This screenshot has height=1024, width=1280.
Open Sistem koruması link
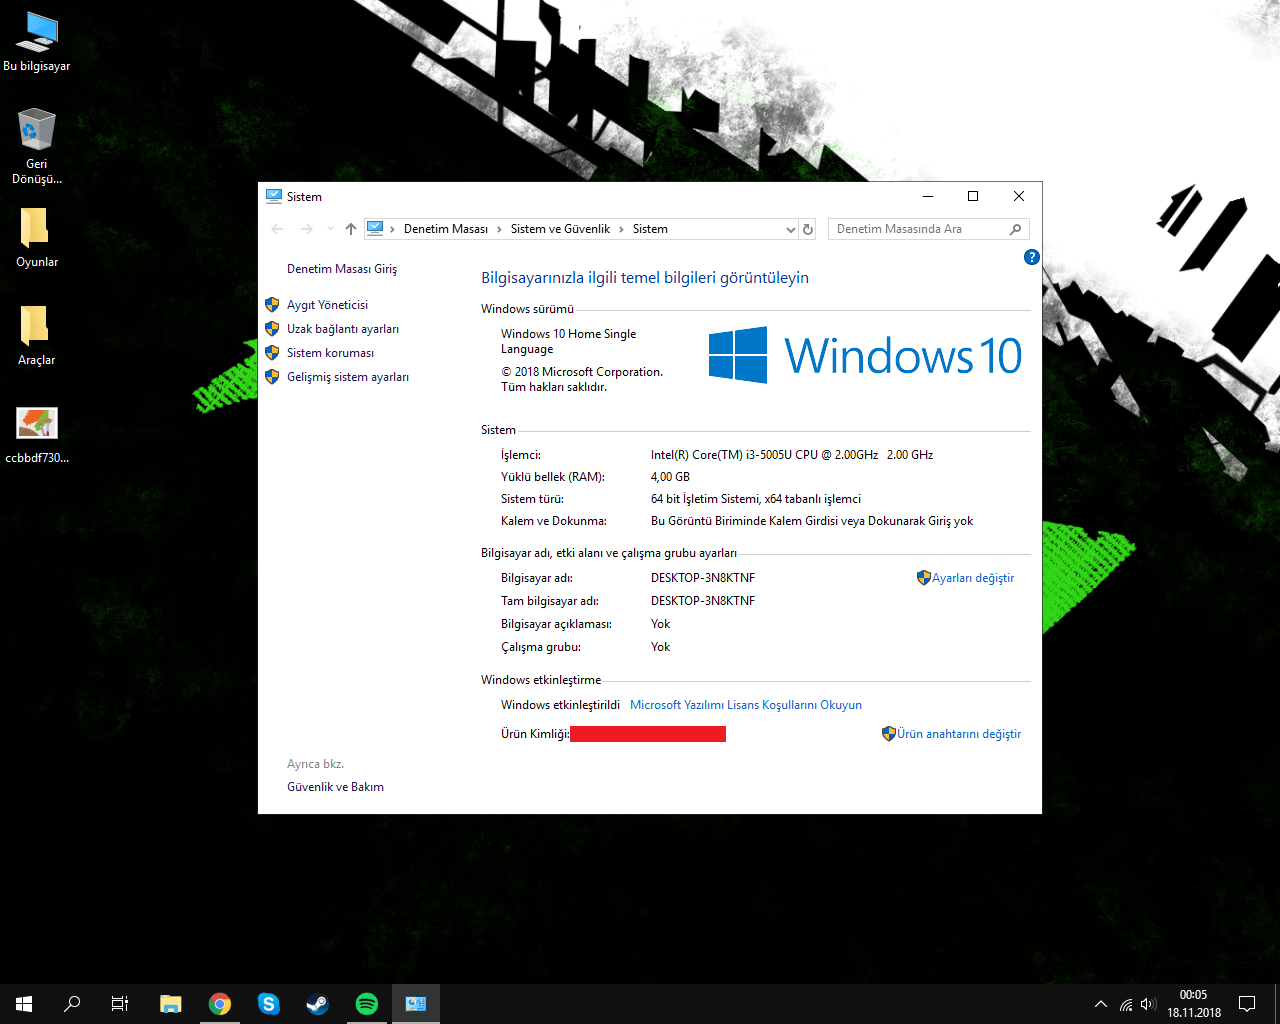tap(330, 353)
